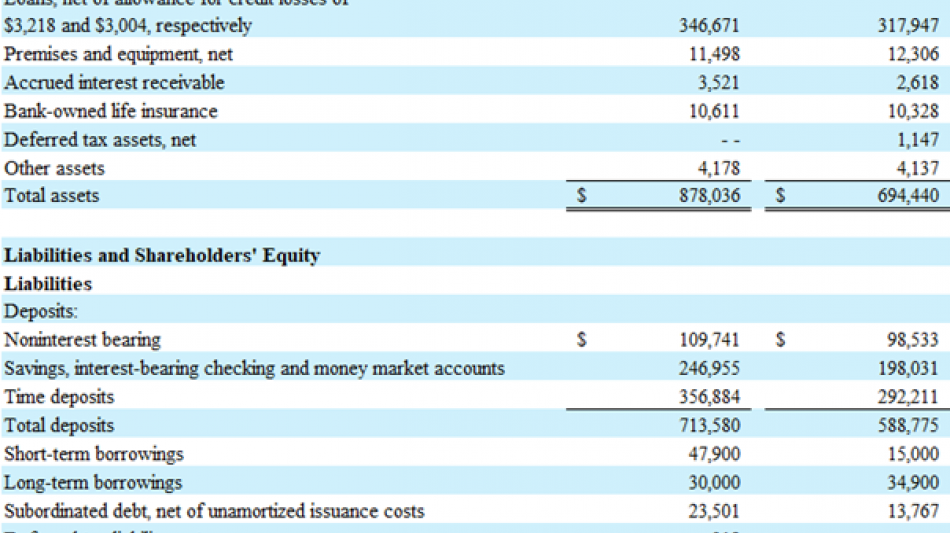Select the 'Short-term borrowings' row label
950x533 pixels.
coord(94,454)
